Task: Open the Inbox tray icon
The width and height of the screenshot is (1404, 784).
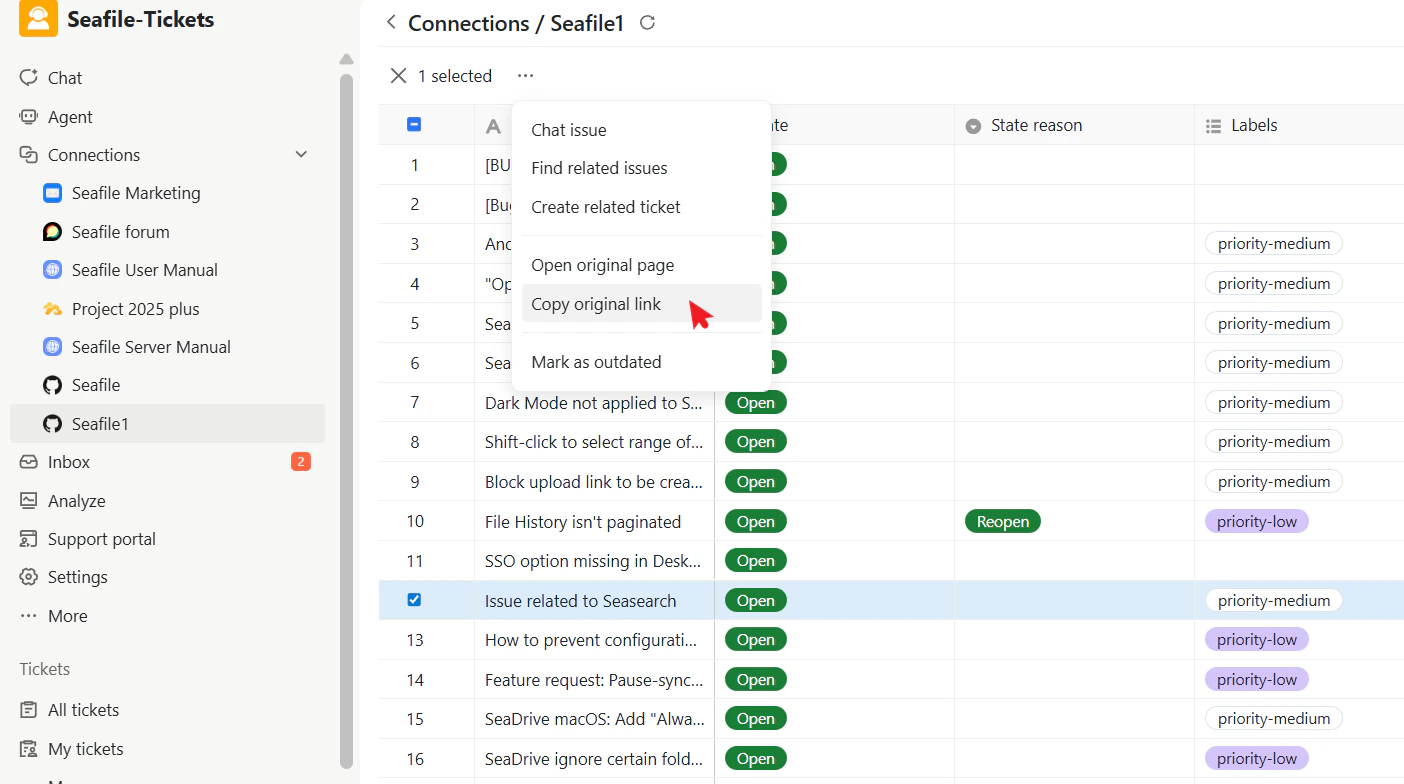Action: tap(28, 462)
